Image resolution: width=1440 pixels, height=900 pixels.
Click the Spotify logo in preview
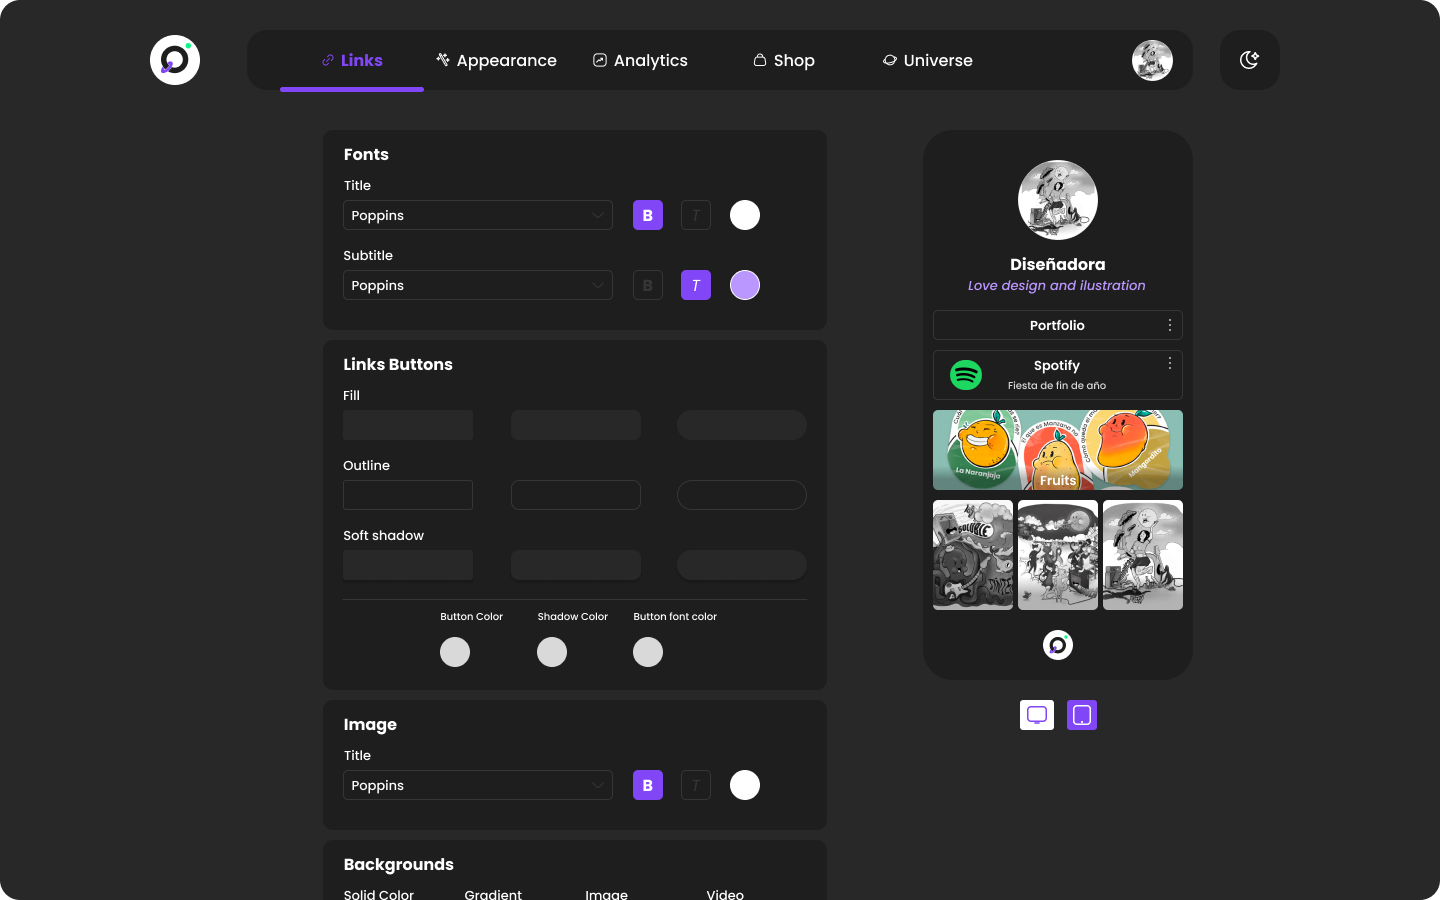click(x=966, y=375)
